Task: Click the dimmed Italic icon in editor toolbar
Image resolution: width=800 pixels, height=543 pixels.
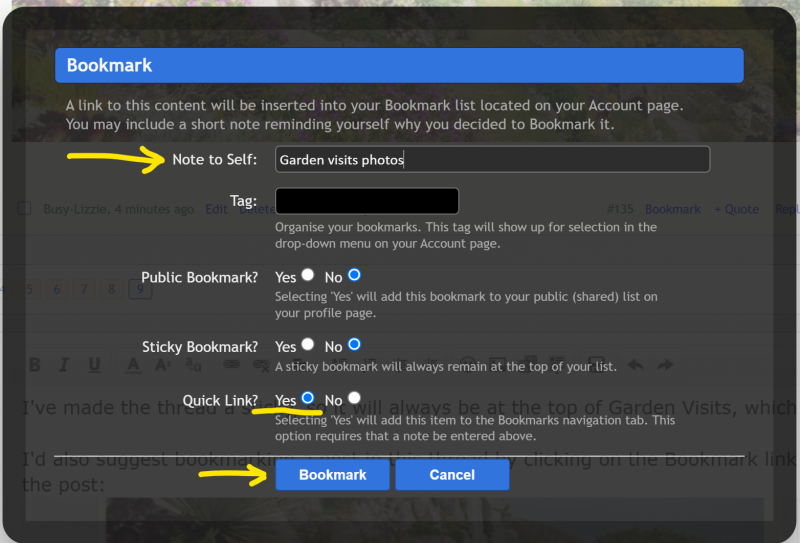Action: pos(63,365)
